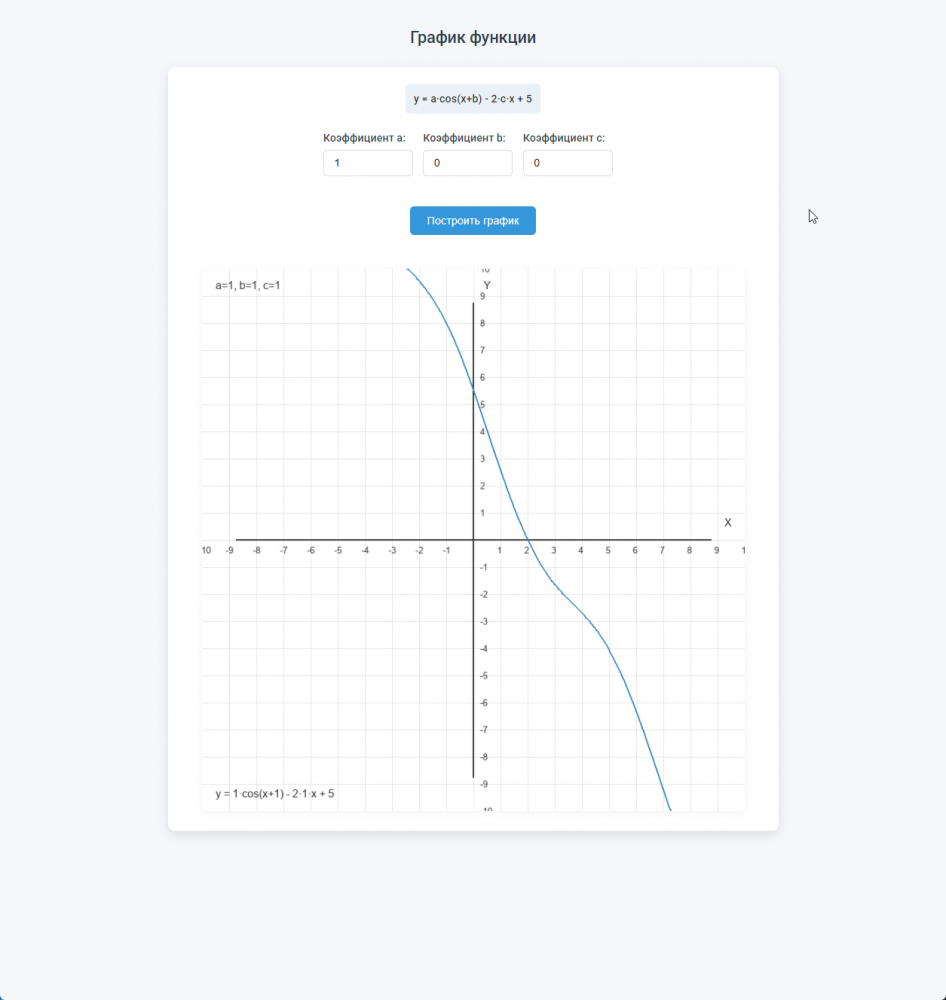Screen dimensions: 946x1000
Task: Click where the blue curve crosses the Y axis
Action: click(473, 390)
